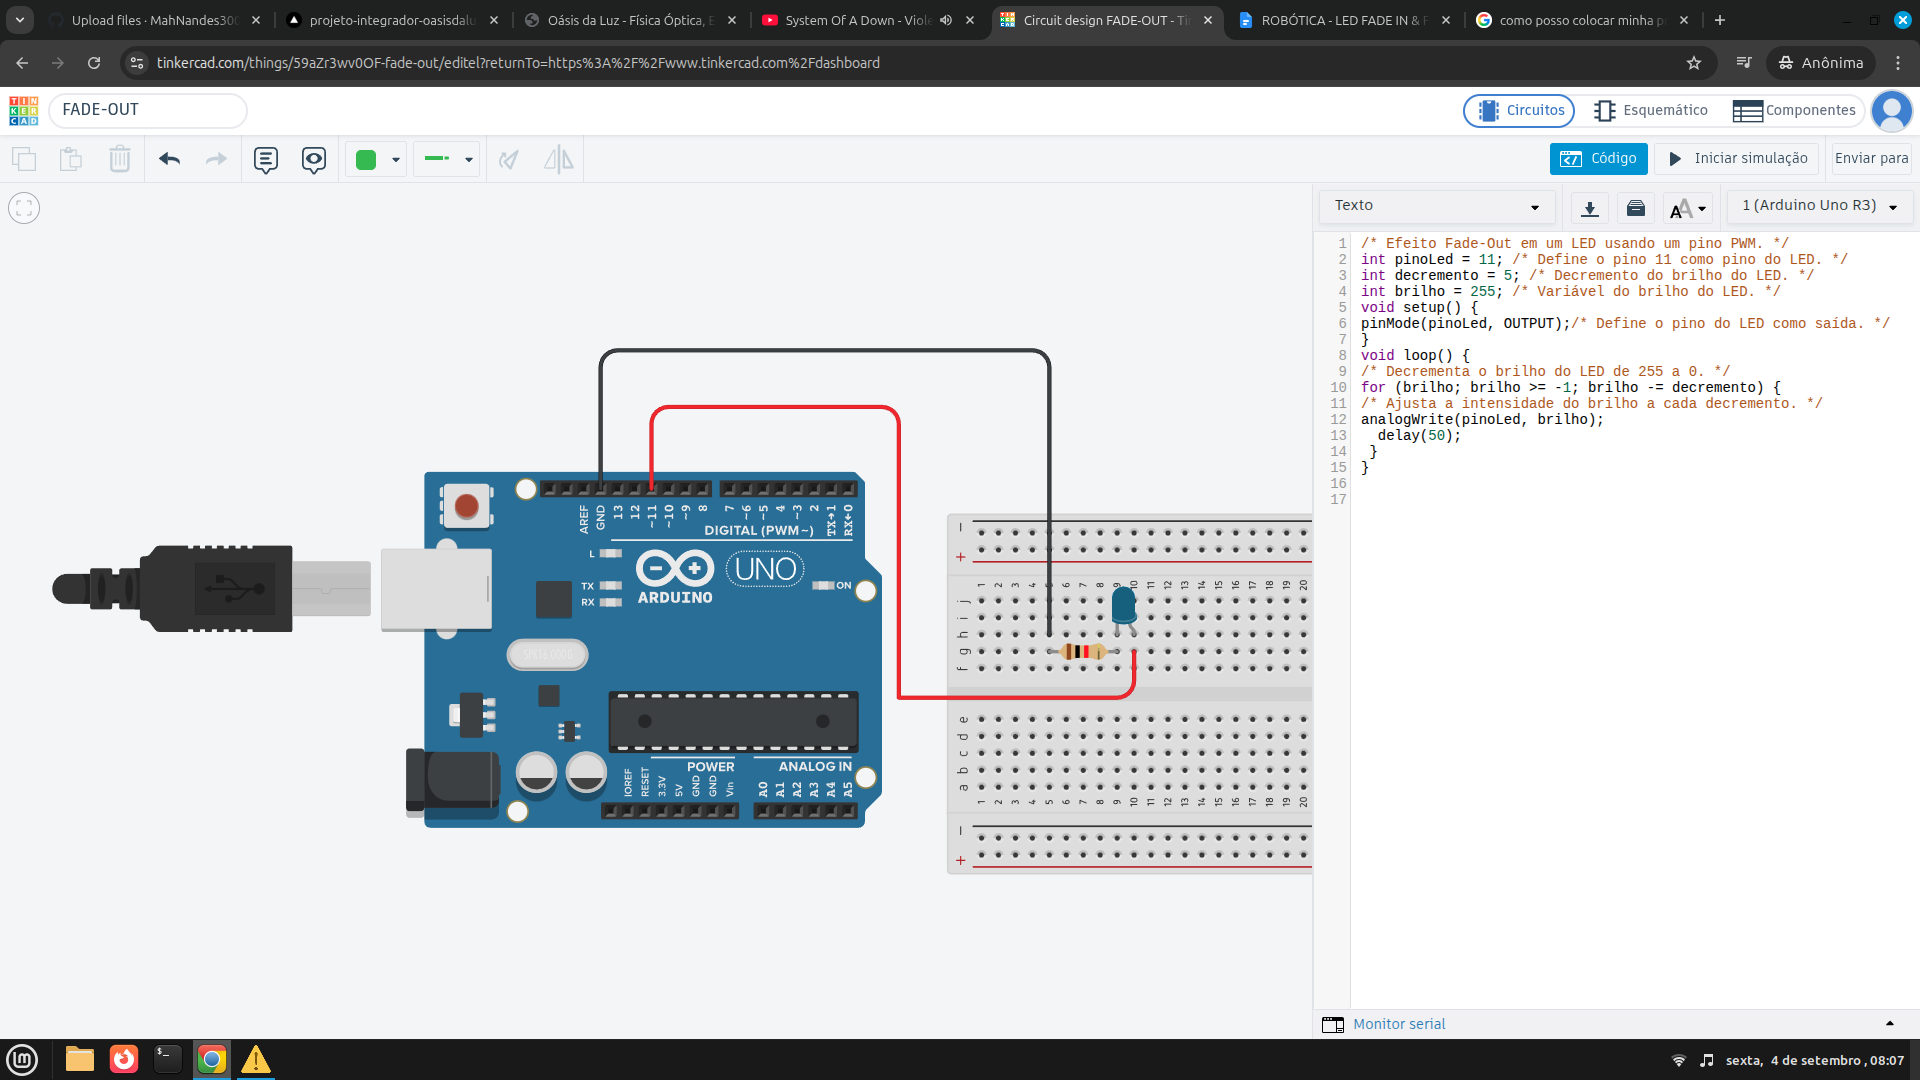Open the Chrome three-dot menu

coord(1898,63)
